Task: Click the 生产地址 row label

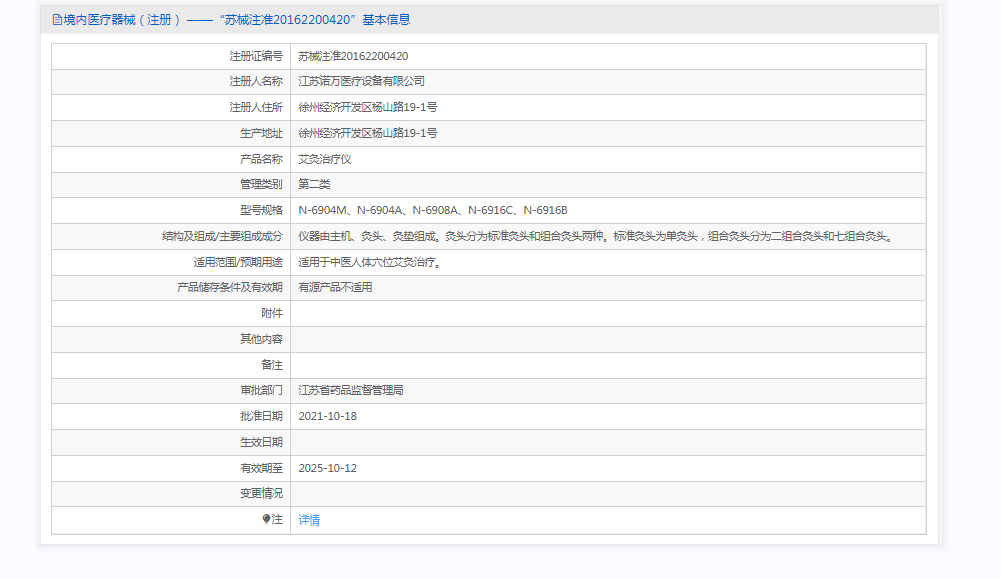Action: click(261, 133)
